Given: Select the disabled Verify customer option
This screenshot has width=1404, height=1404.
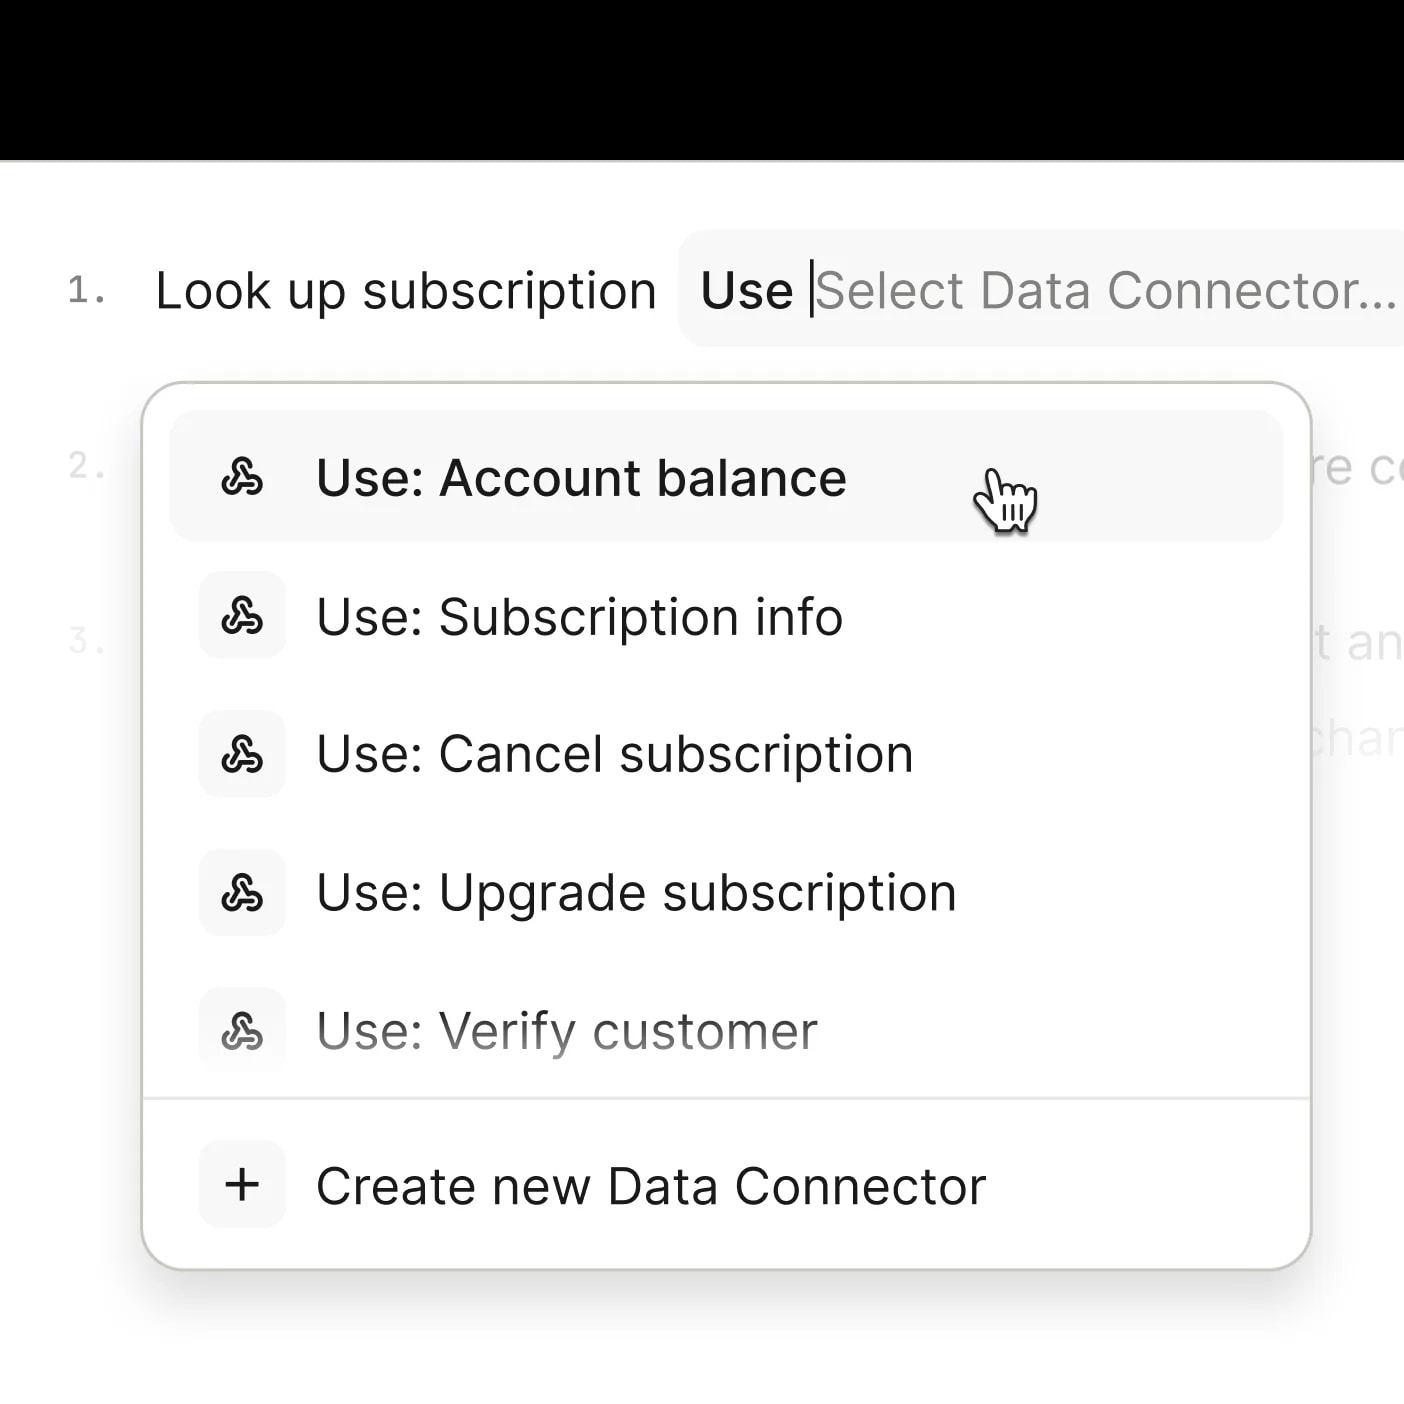Looking at the screenshot, I should pyautogui.click(x=566, y=1030).
